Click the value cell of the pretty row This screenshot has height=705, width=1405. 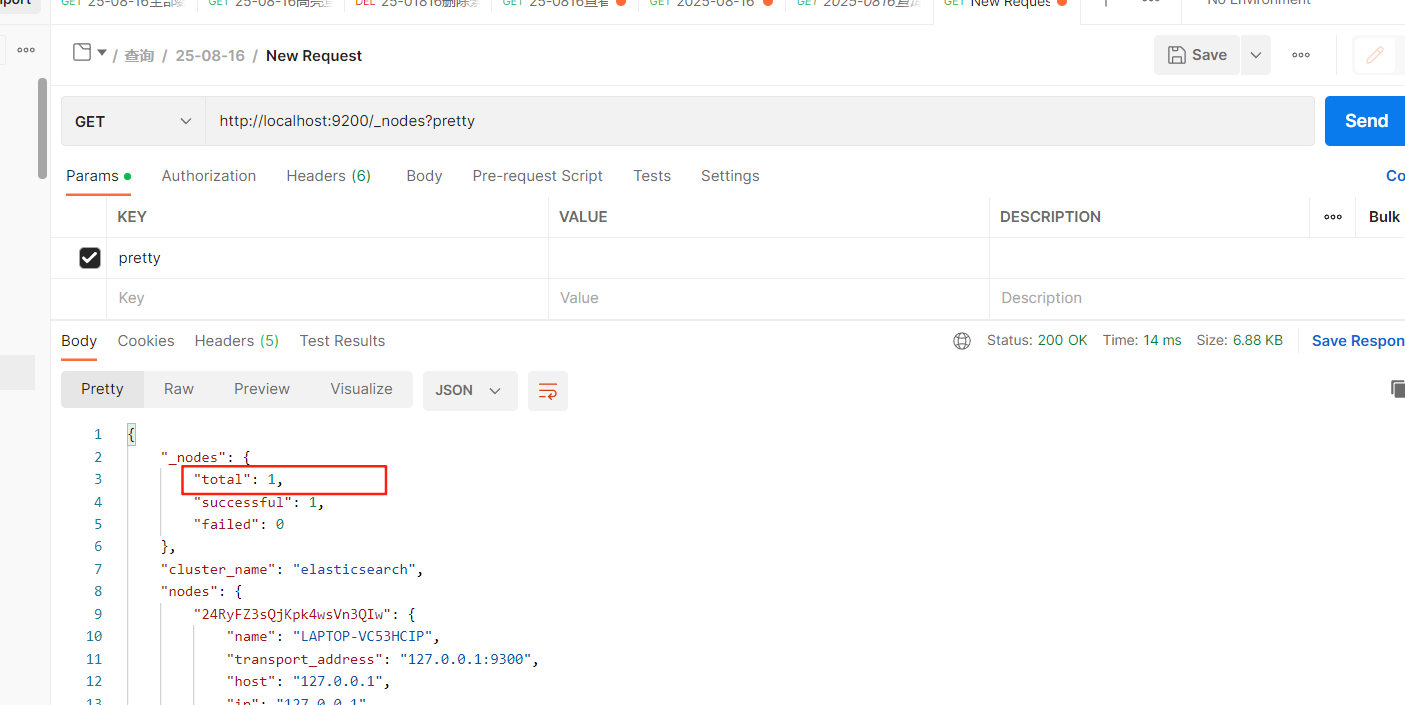[769, 258]
